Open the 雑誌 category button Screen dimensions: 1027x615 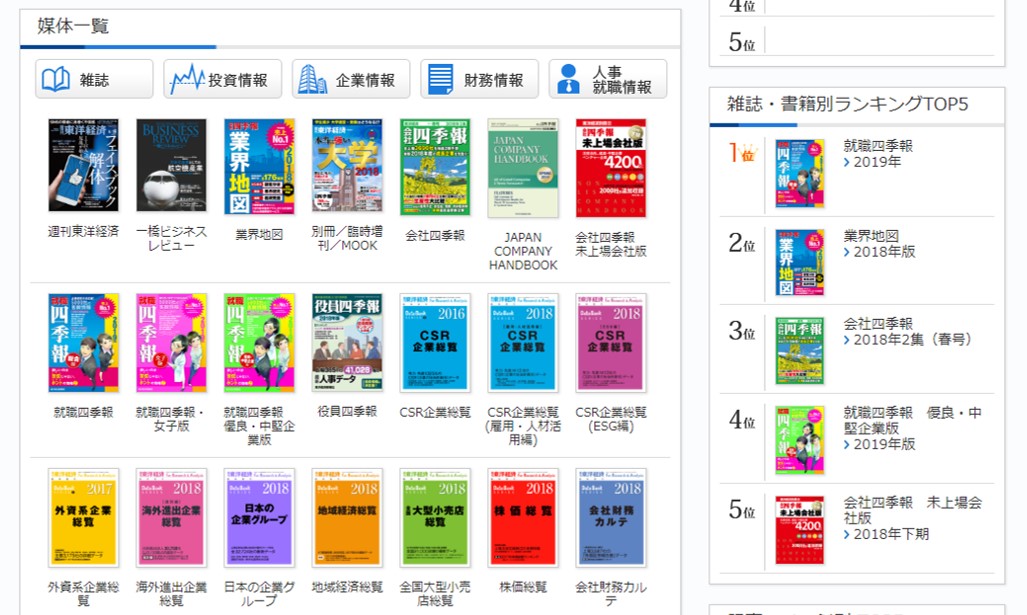[x=94, y=79]
